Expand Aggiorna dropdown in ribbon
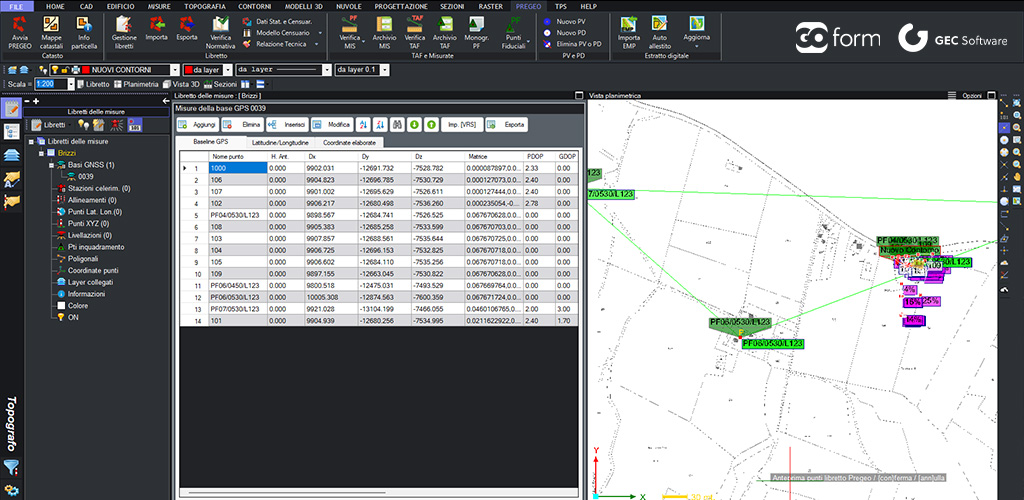 click(x=696, y=46)
